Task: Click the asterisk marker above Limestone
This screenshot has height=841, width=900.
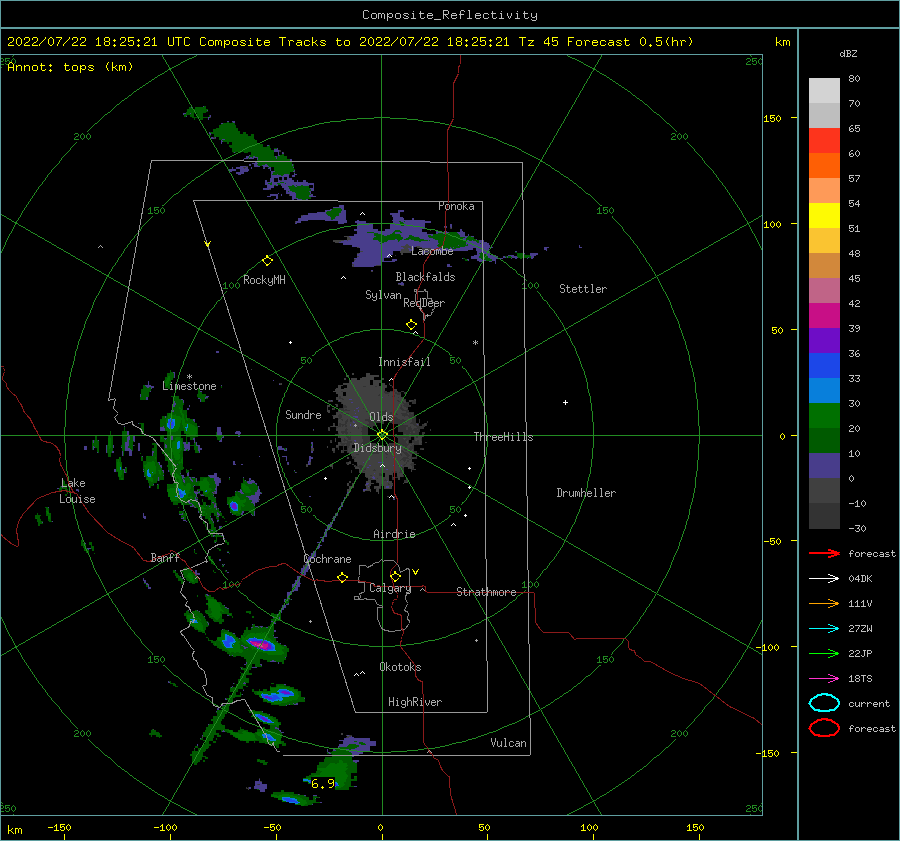Action: coord(189,377)
